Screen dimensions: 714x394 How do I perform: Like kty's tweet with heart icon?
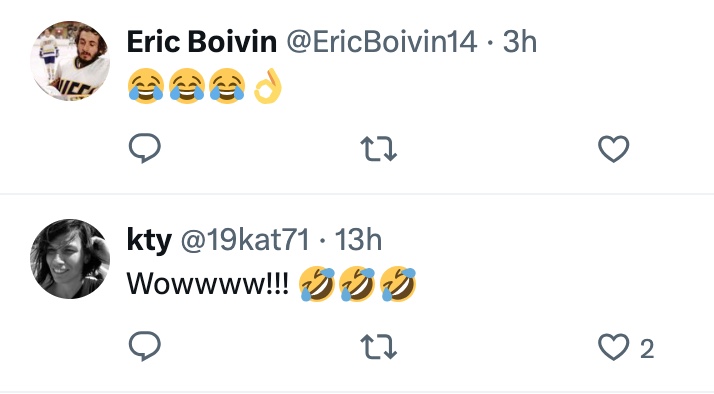613,347
